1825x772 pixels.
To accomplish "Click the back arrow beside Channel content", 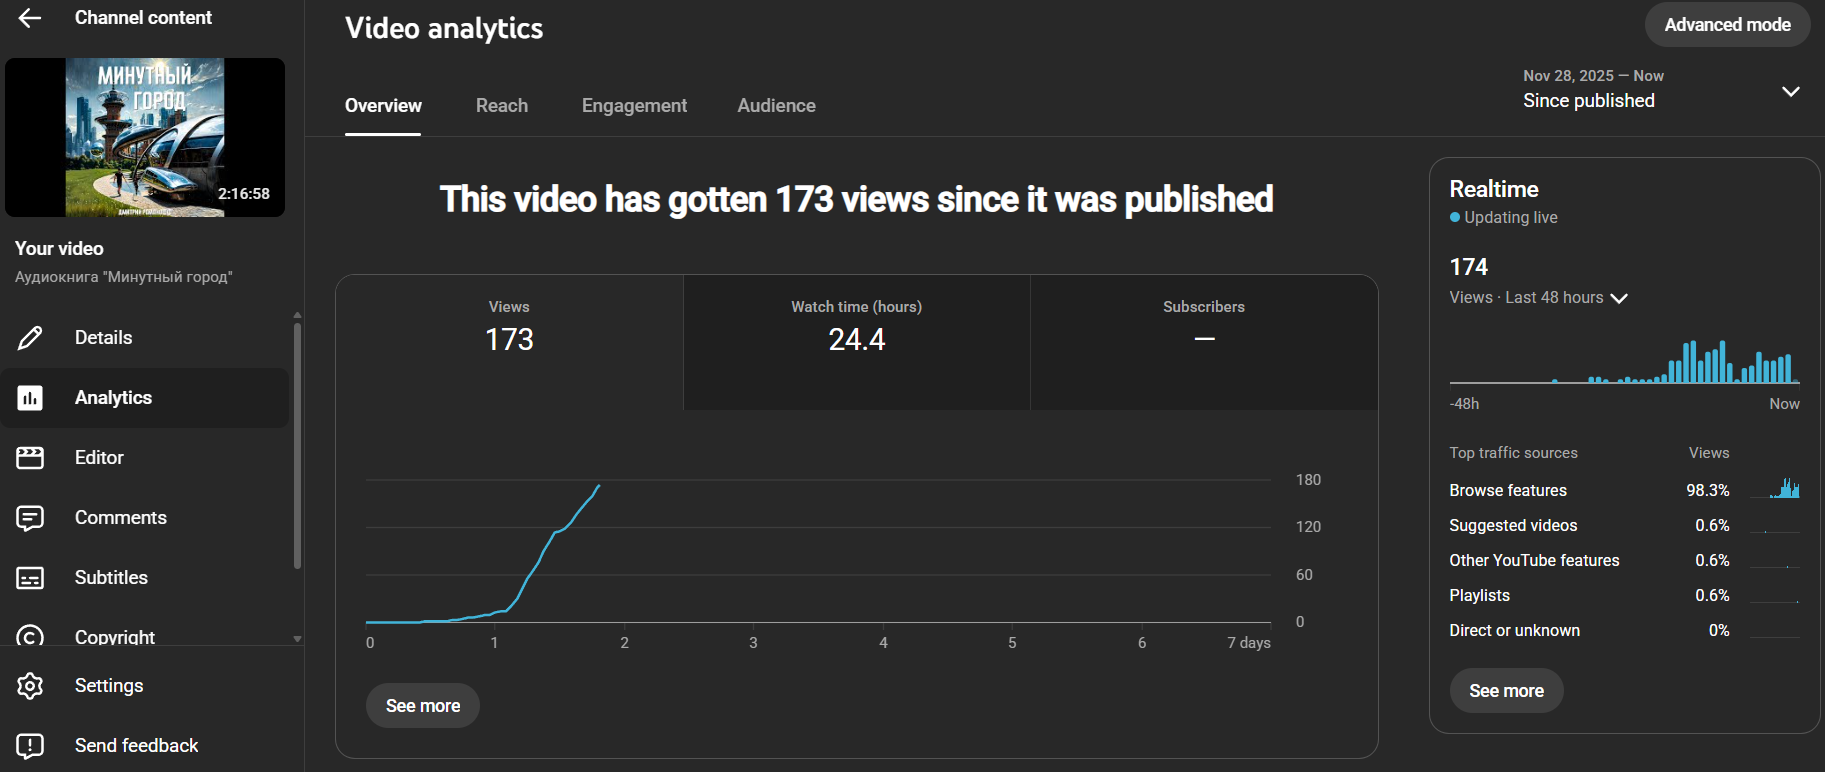I will click(x=30, y=18).
